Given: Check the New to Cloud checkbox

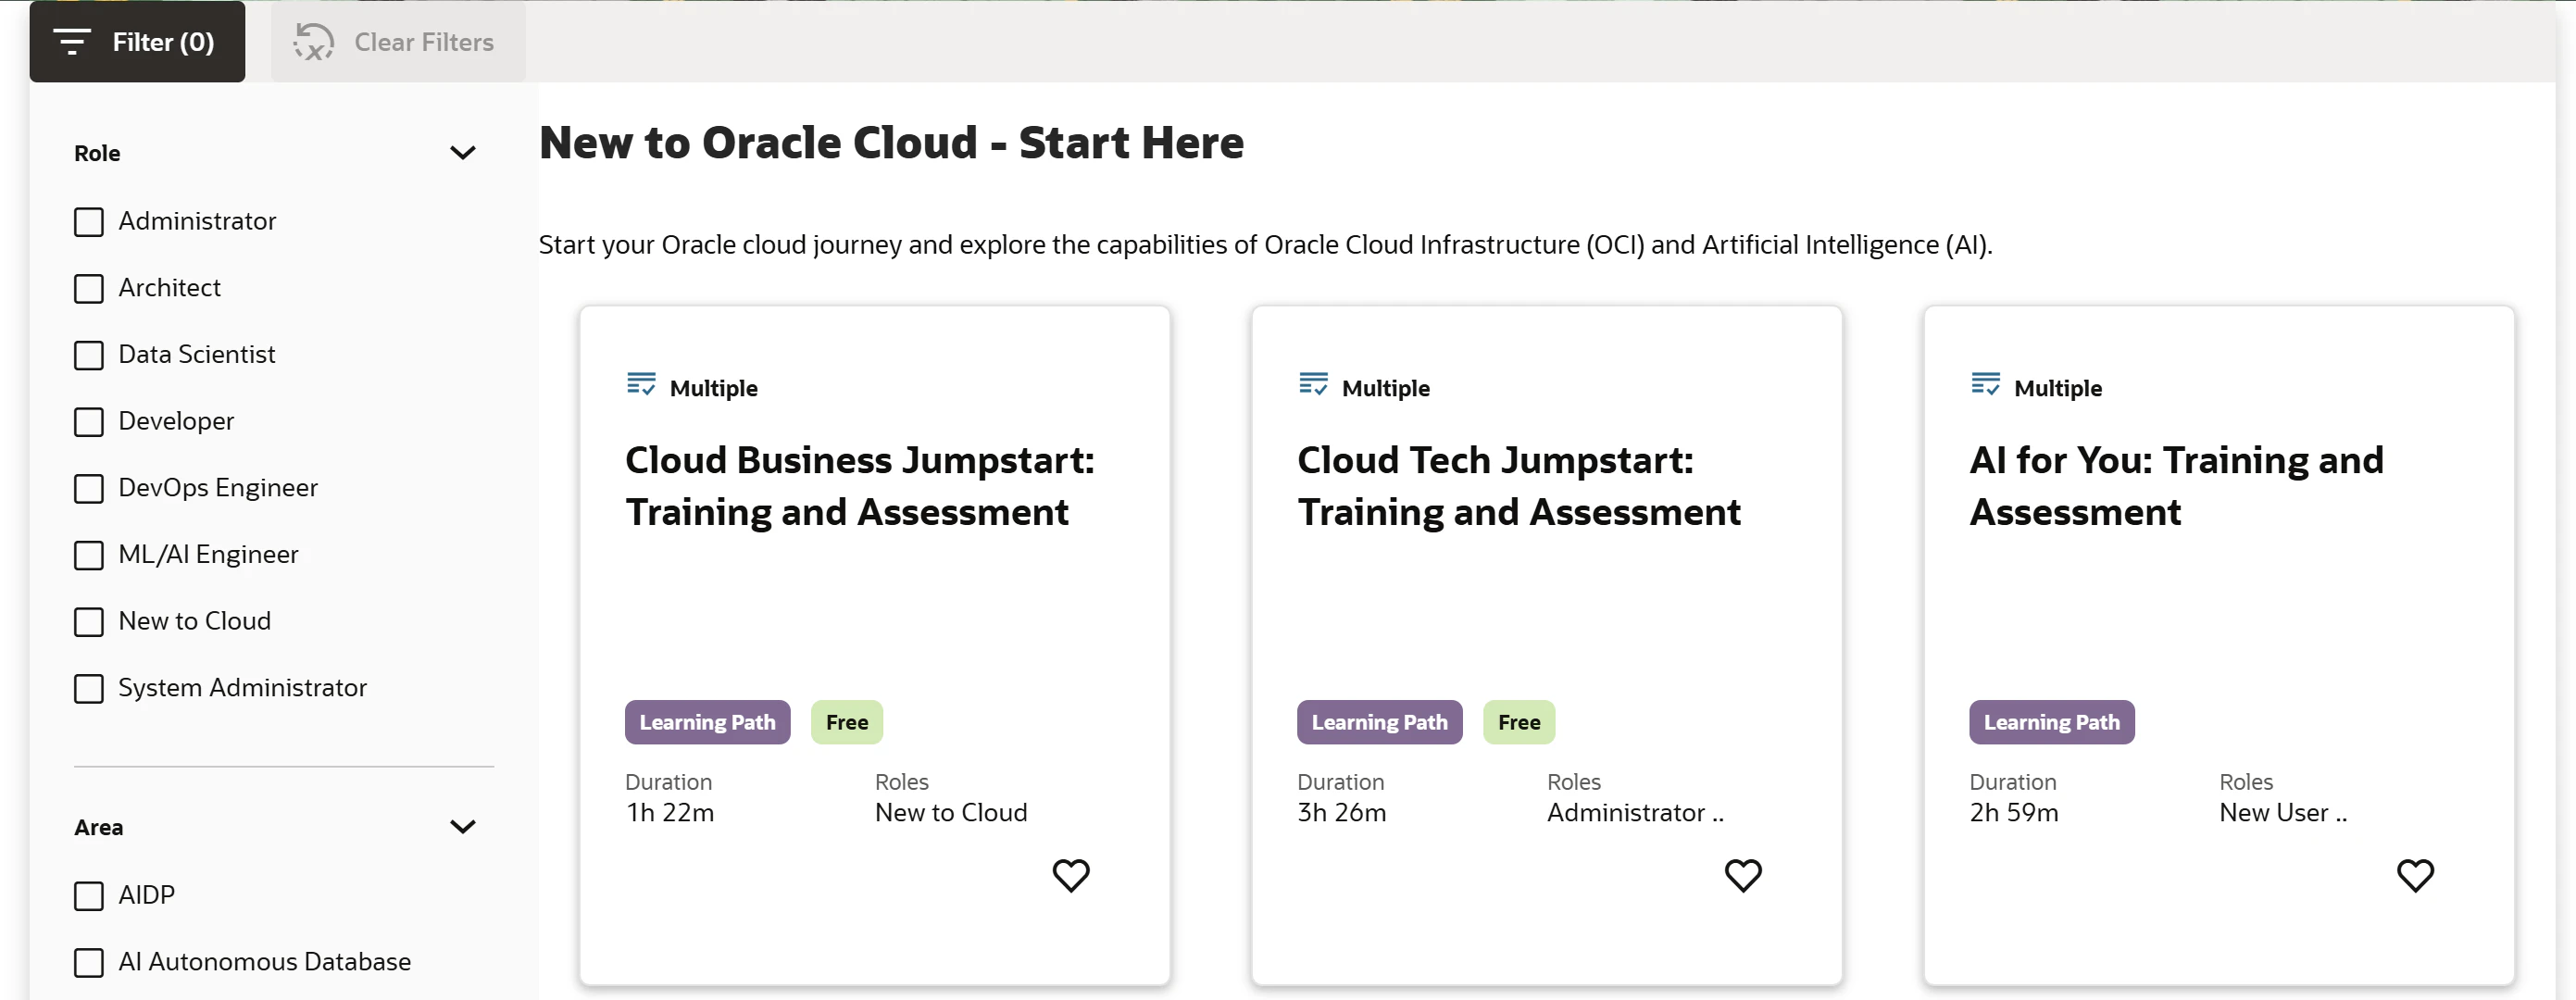Looking at the screenshot, I should [89, 622].
